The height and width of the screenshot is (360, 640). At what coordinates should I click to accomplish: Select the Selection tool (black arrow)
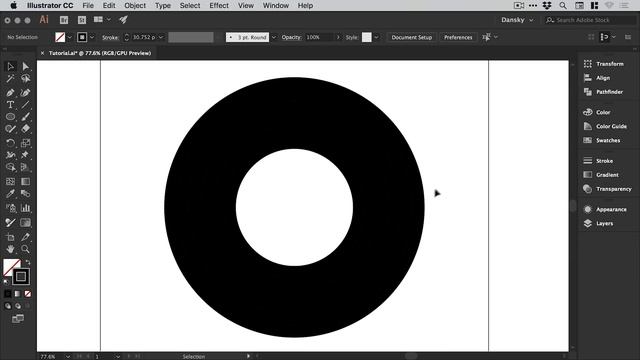click(11, 66)
